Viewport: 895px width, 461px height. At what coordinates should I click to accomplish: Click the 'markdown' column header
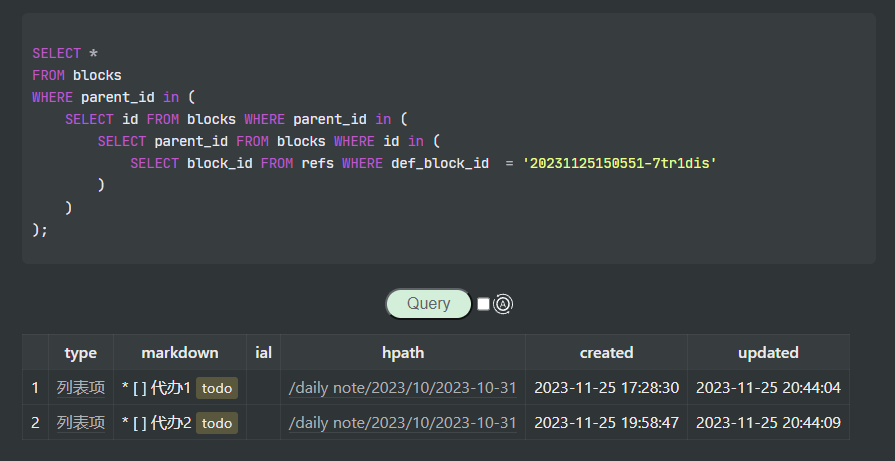point(180,352)
